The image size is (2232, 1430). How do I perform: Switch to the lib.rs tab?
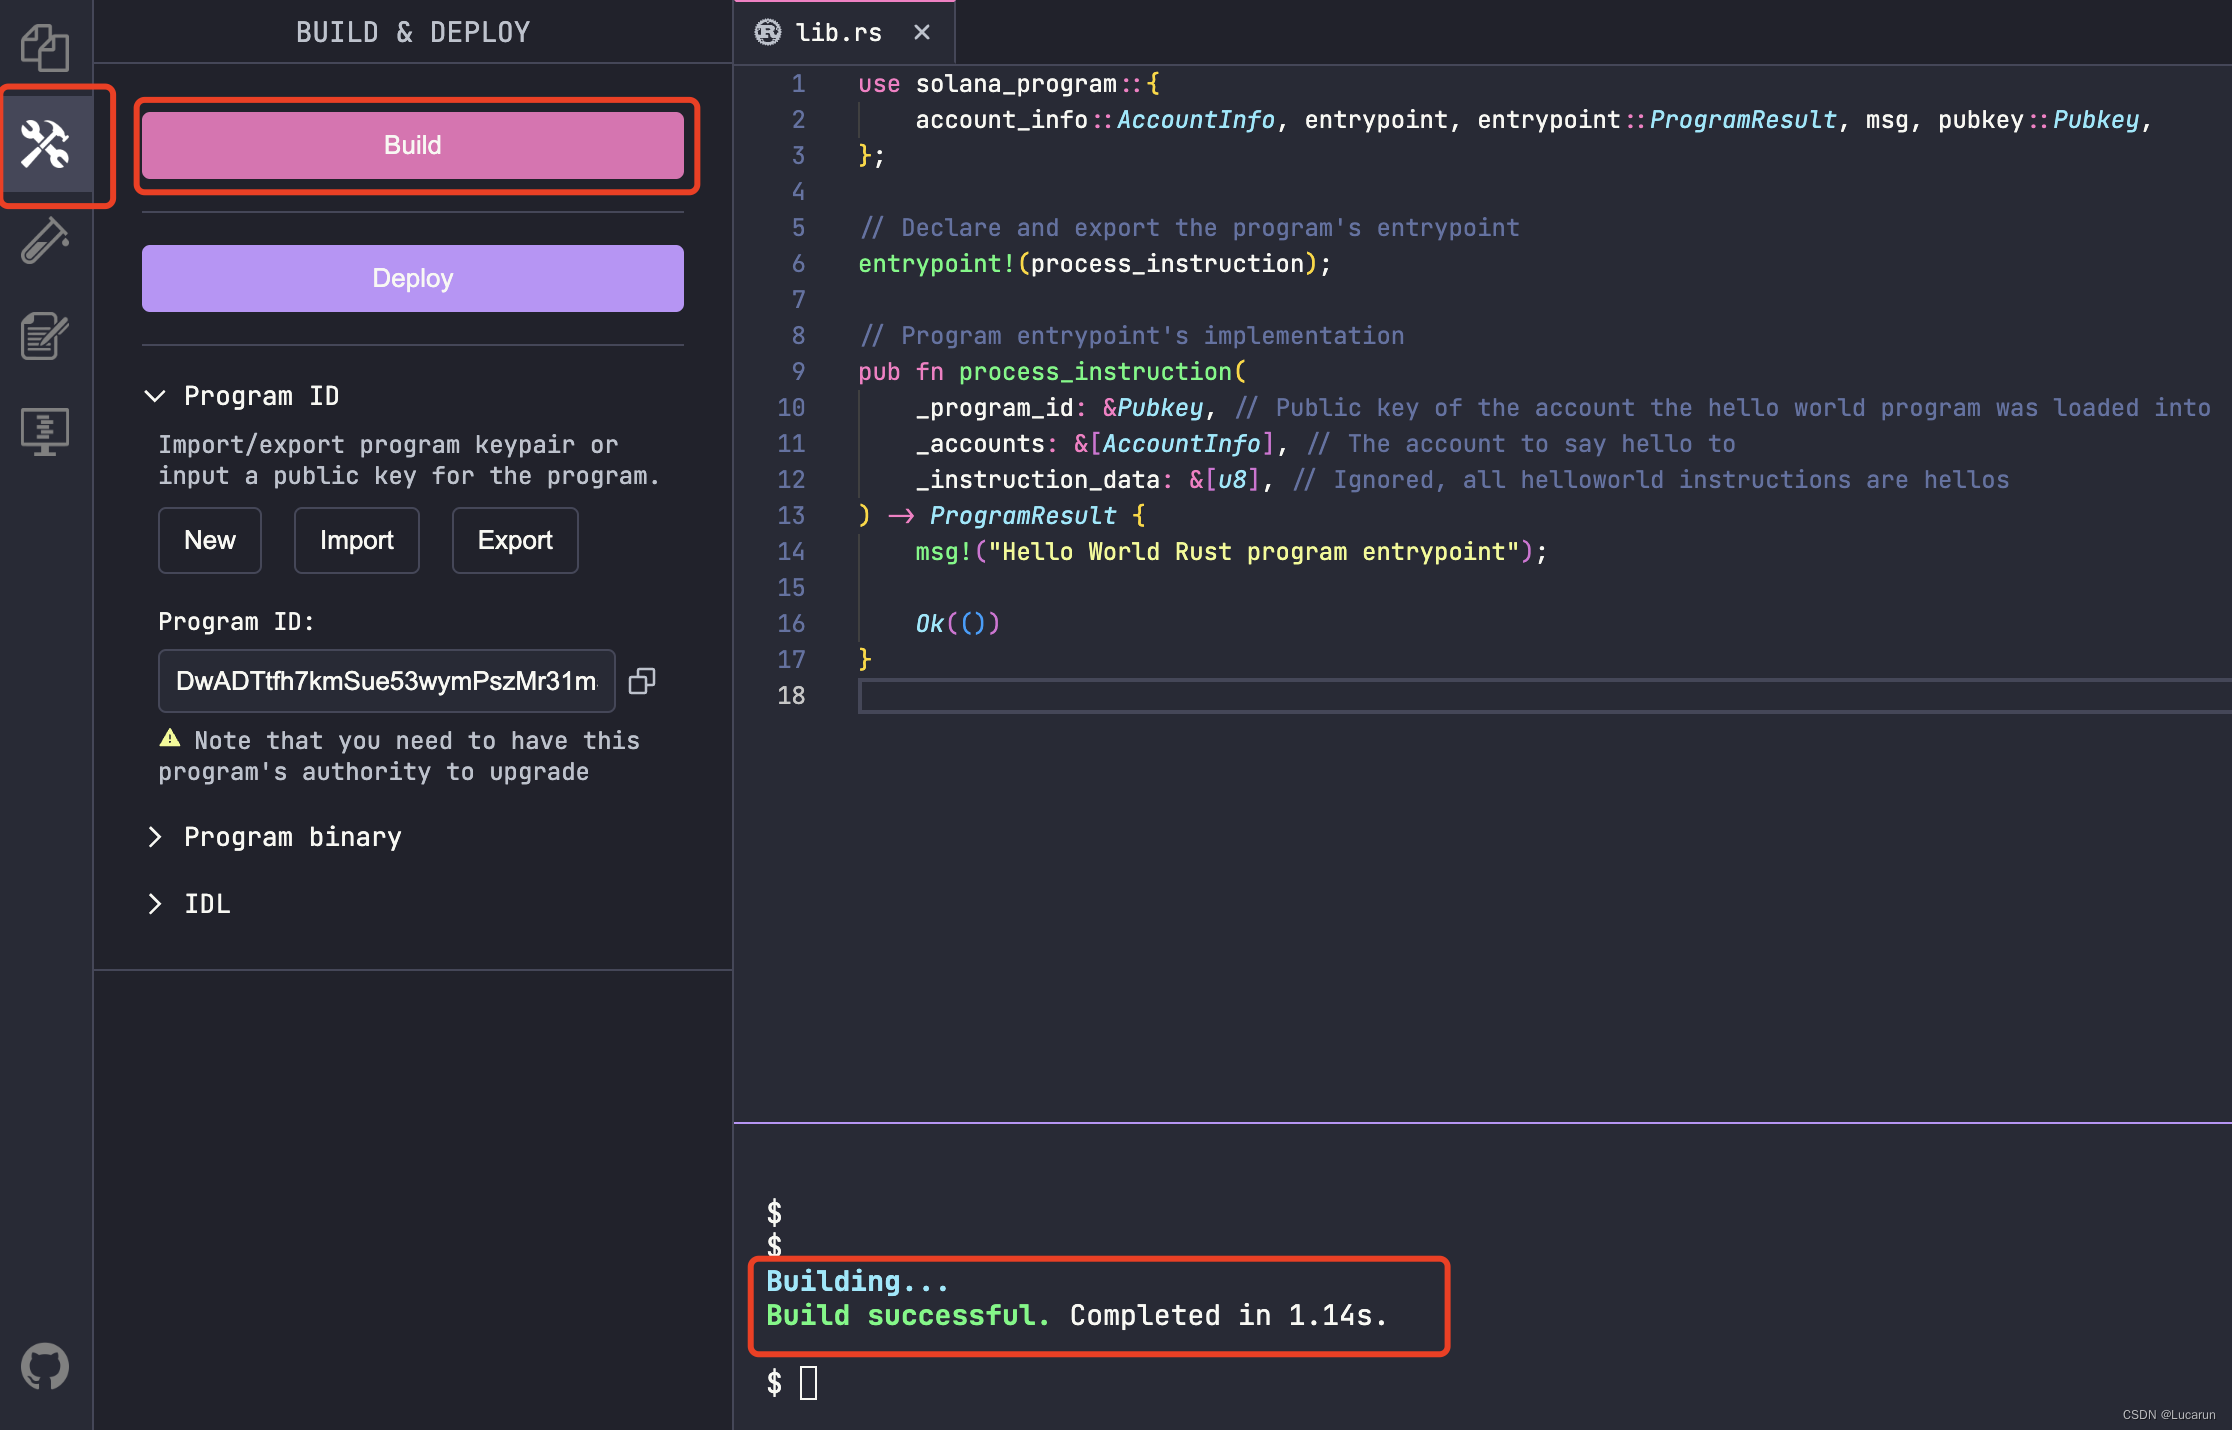pyautogui.click(x=838, y=33)
